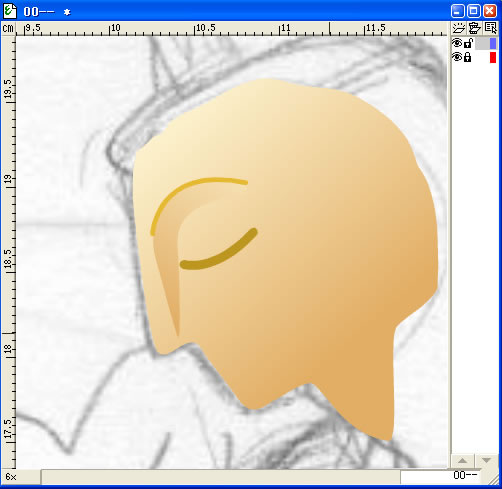Screen dimensions: 502x489
Task: Open the layer options list icon
Action: 491,28
